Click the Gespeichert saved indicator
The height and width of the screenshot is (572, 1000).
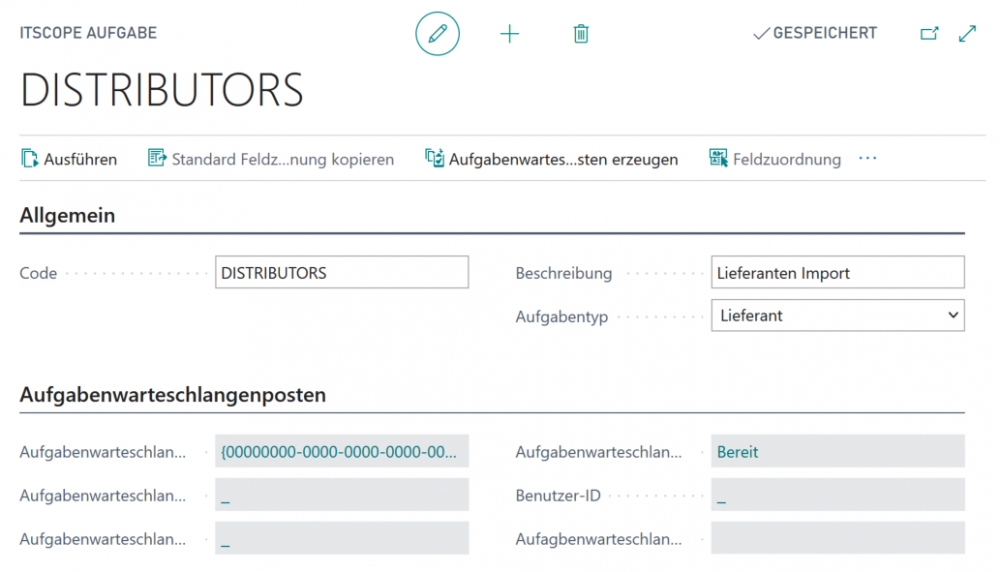tap(814, 34)
